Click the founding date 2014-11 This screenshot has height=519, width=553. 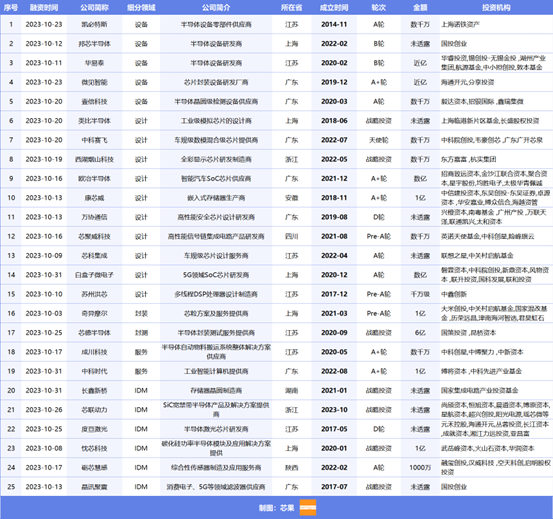(334, 24)
